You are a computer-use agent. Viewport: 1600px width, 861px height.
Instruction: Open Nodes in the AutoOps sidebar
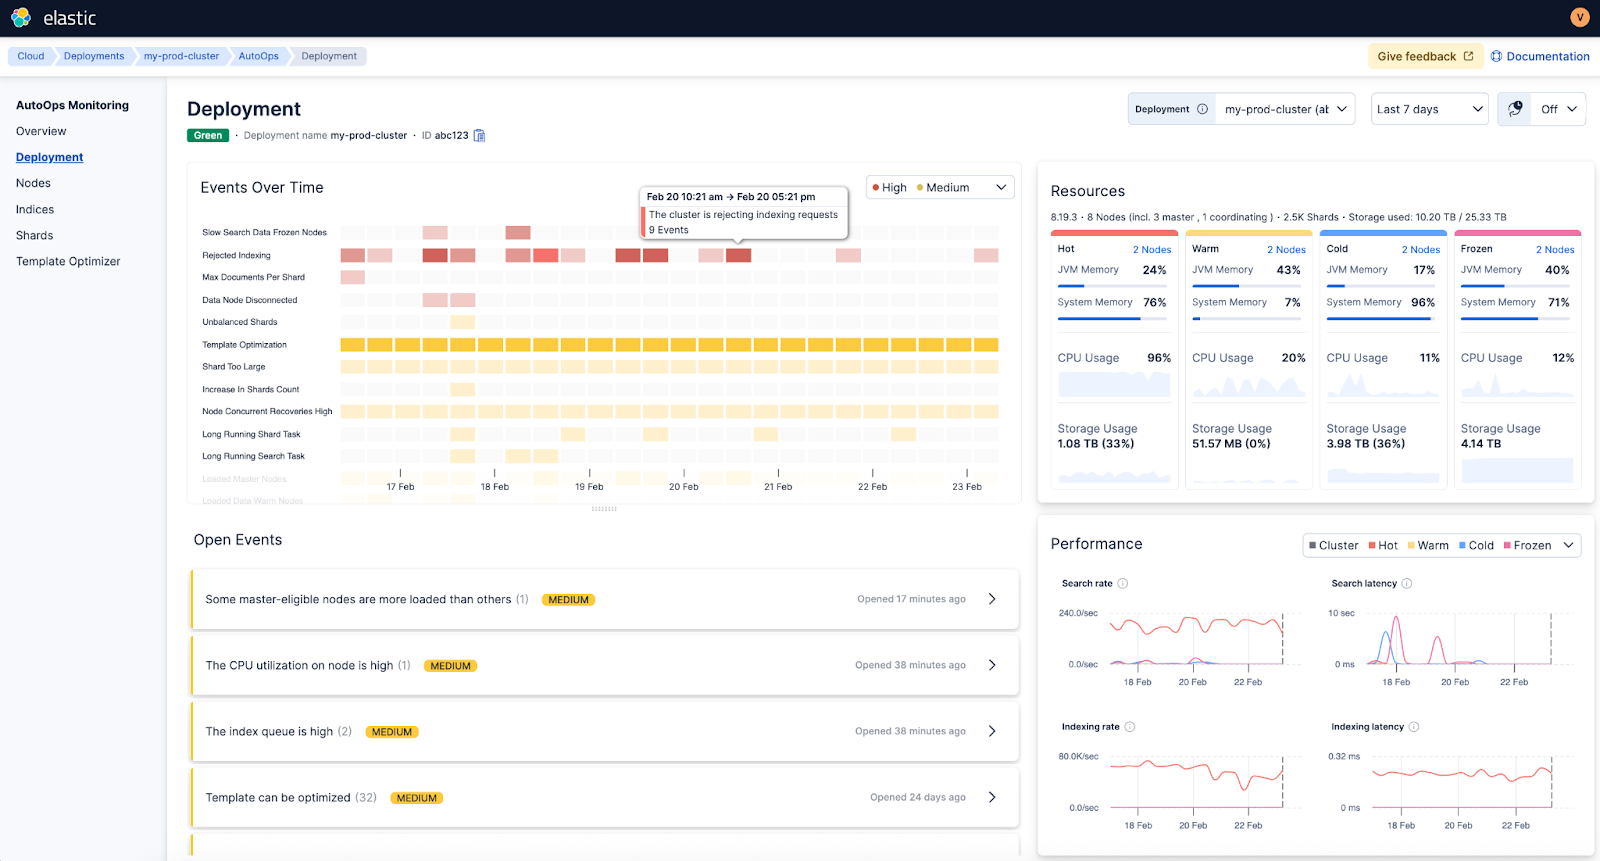[33, 183]
